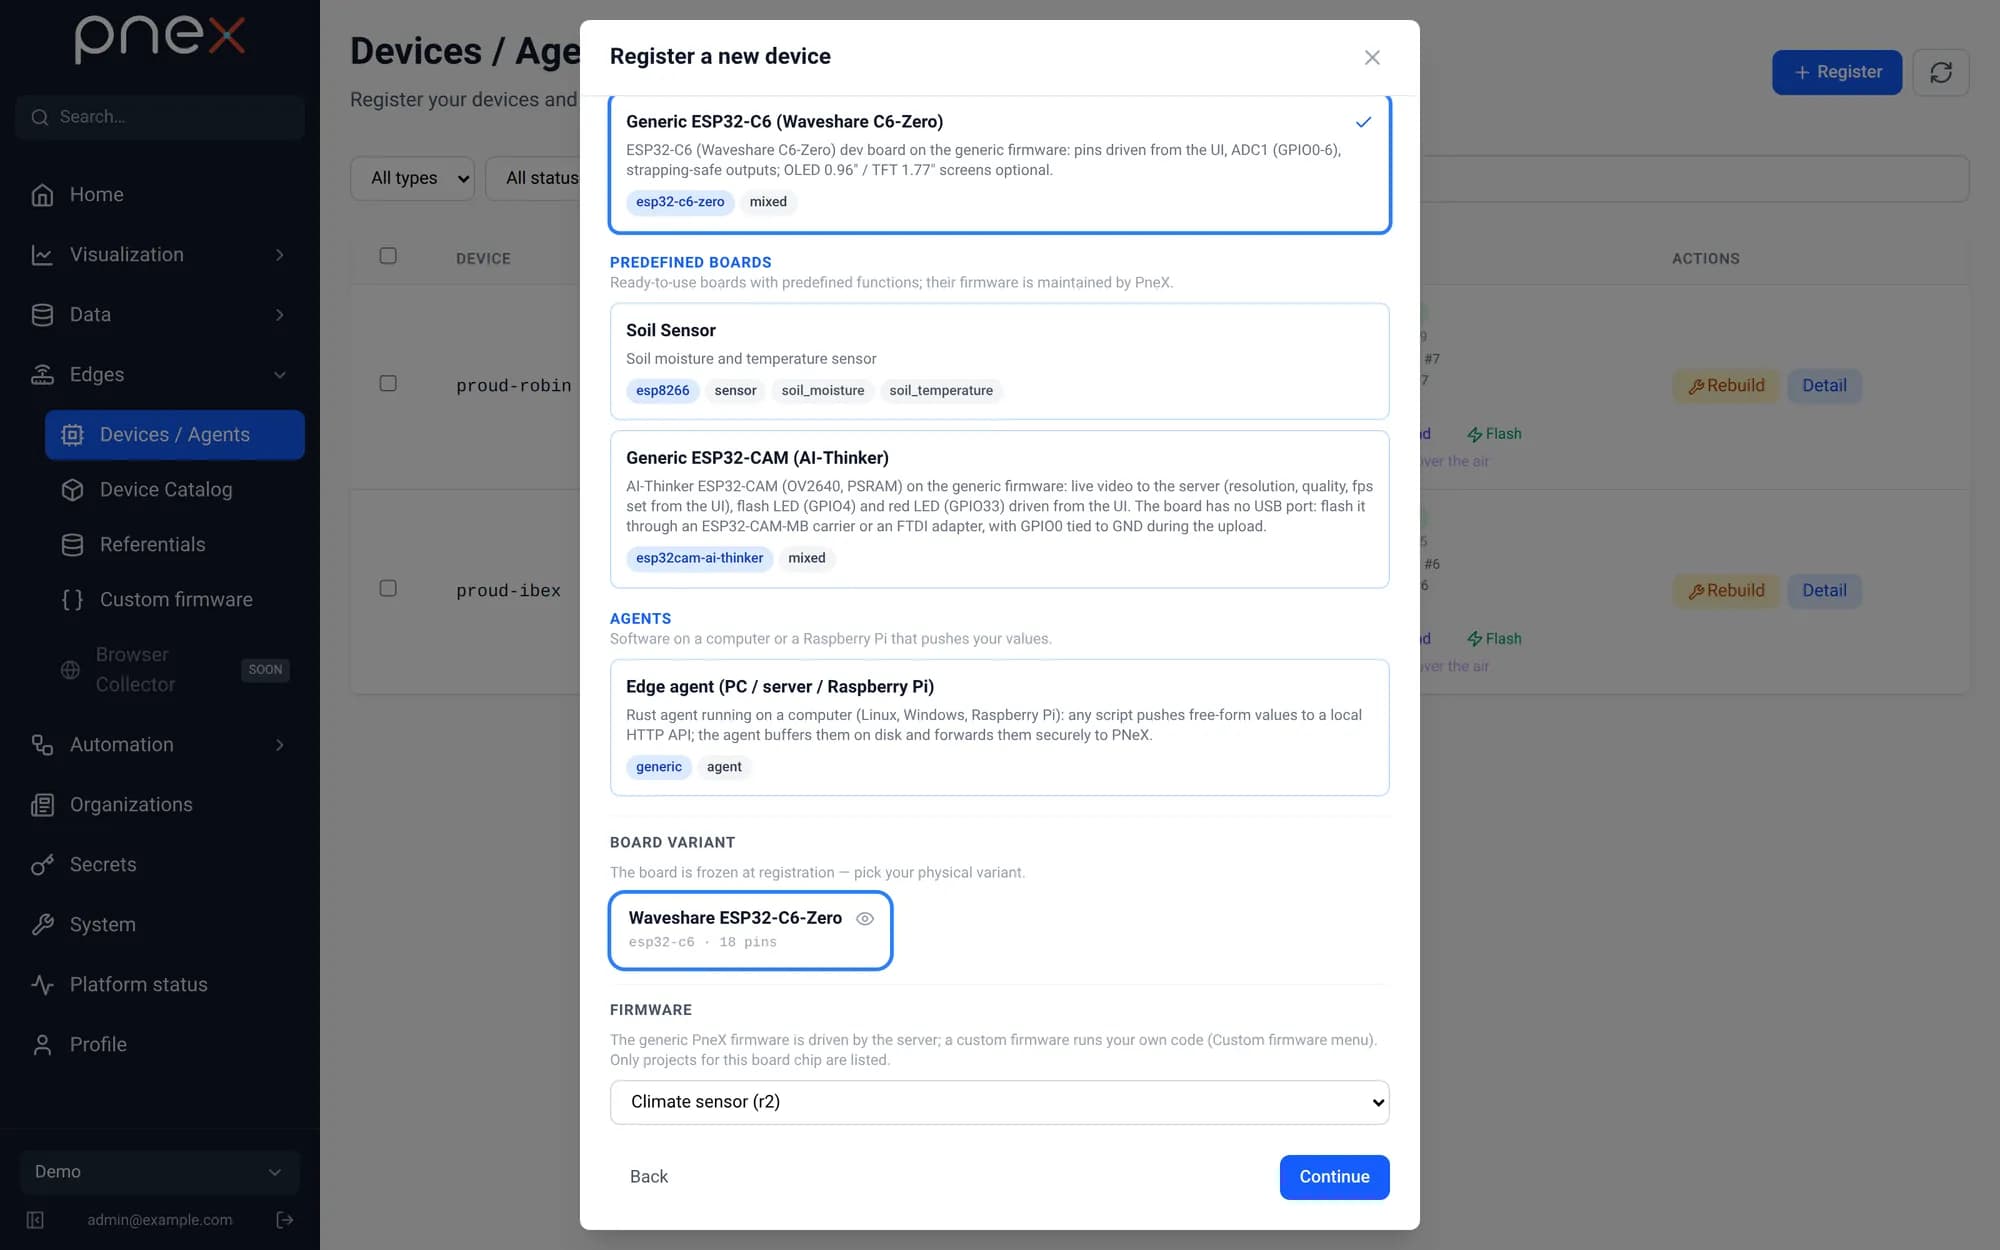Click the Platform status pulse icon
The width and height of the screenshot is (2000, 1250).
[42, 985]
